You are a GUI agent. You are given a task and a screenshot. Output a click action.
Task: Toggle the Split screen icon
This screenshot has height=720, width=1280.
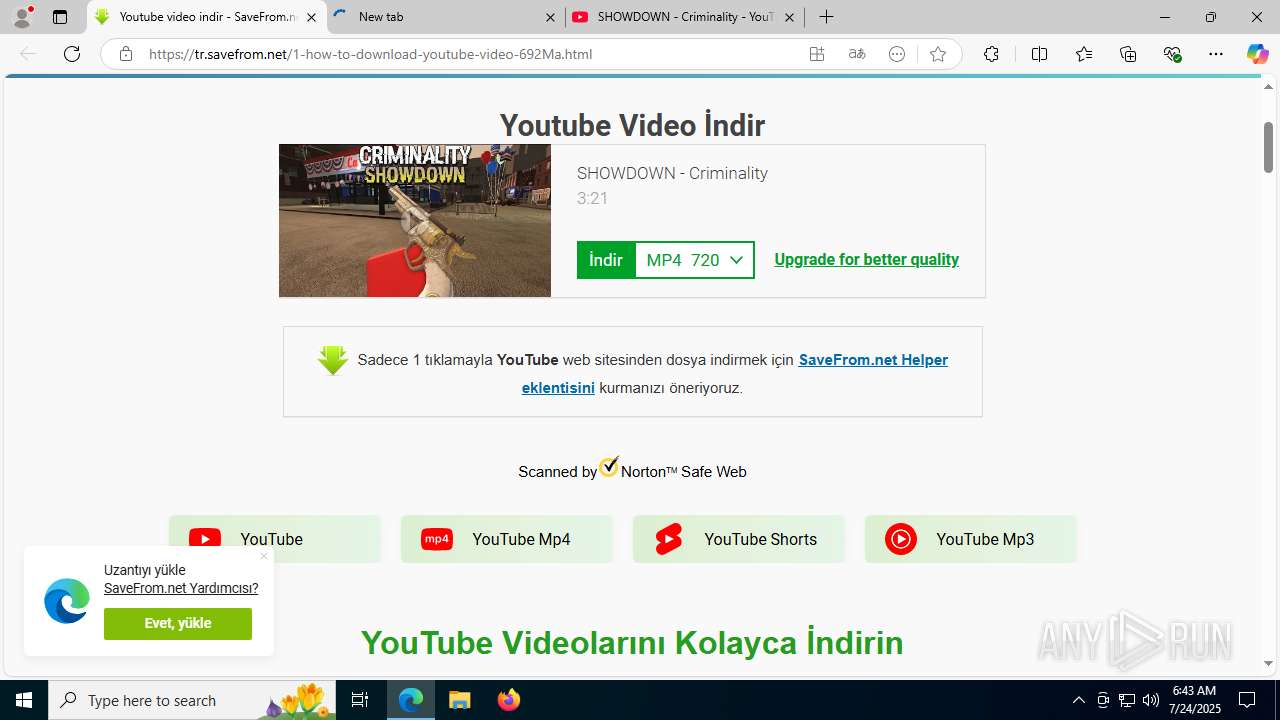point(1039,54)
